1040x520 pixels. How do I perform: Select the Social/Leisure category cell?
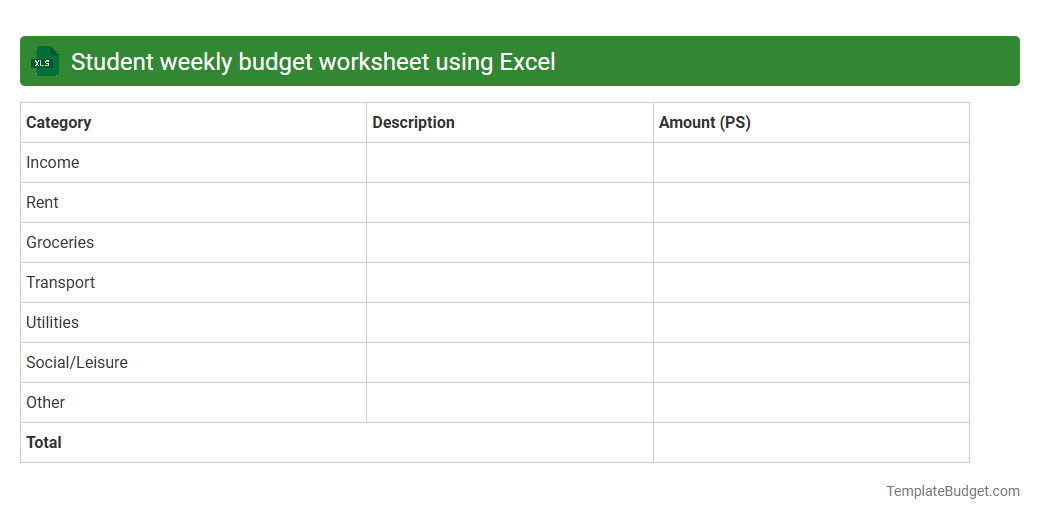click(194, 363)
